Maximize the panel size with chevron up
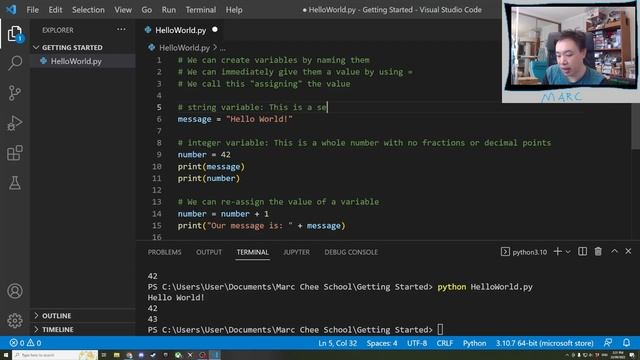Viewport: 640px width, 360px height. coord(614,251)
